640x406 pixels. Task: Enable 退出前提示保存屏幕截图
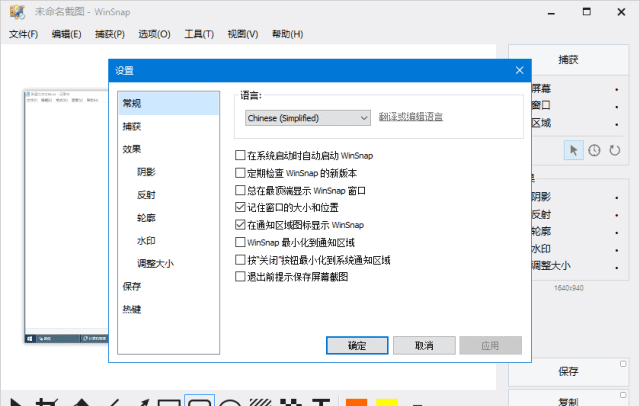pyautogui.click(x=240, y=277)
